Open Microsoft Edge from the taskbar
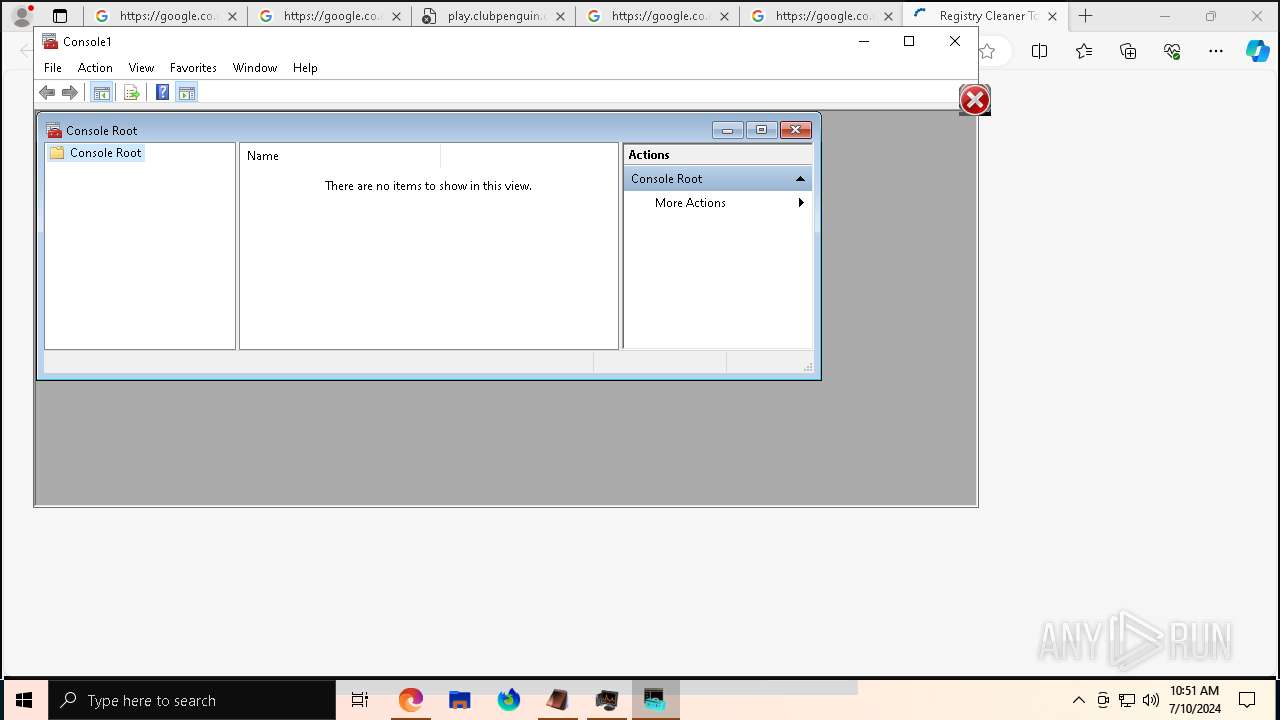1280x720 pixels. point(410,700)
